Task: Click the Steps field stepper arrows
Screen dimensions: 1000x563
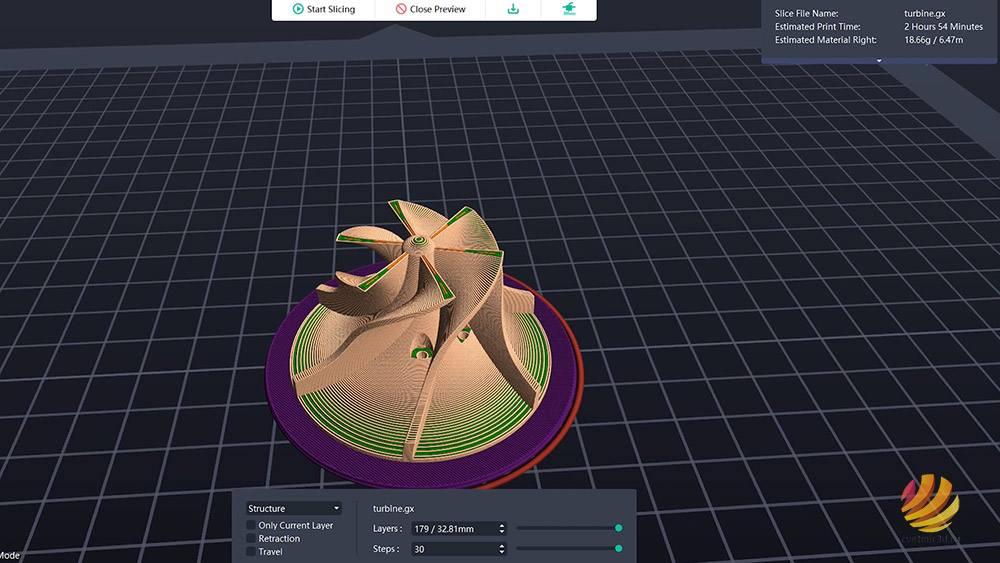Action: (502, 549)
